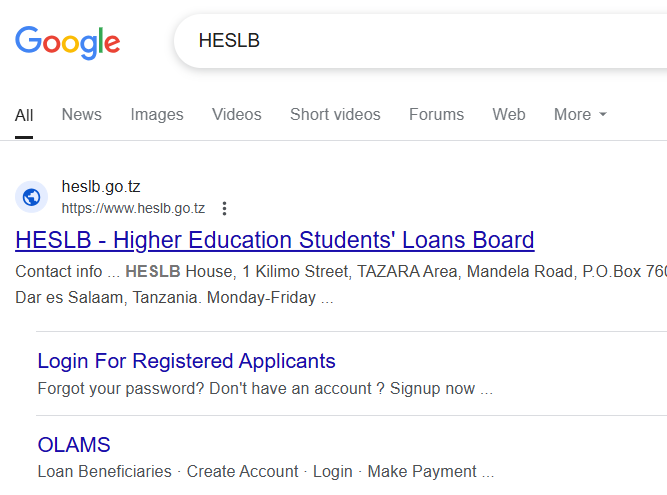Click the heslb.go.tz globe favicon

pos(31,197)
